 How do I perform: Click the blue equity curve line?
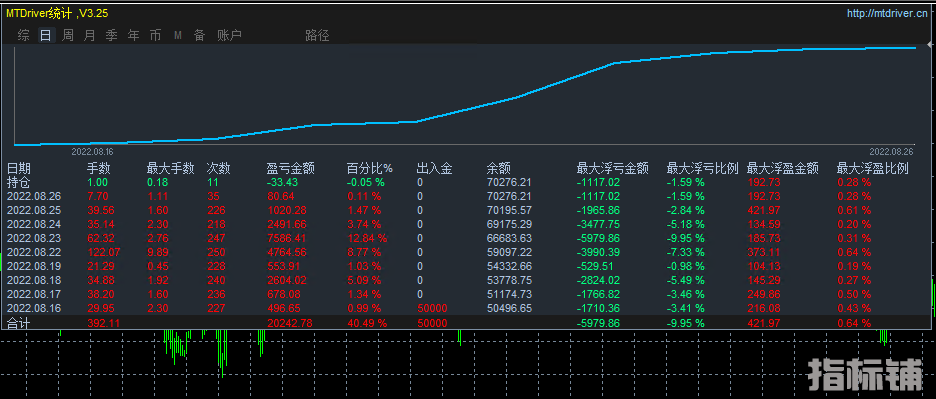point(466,109)
